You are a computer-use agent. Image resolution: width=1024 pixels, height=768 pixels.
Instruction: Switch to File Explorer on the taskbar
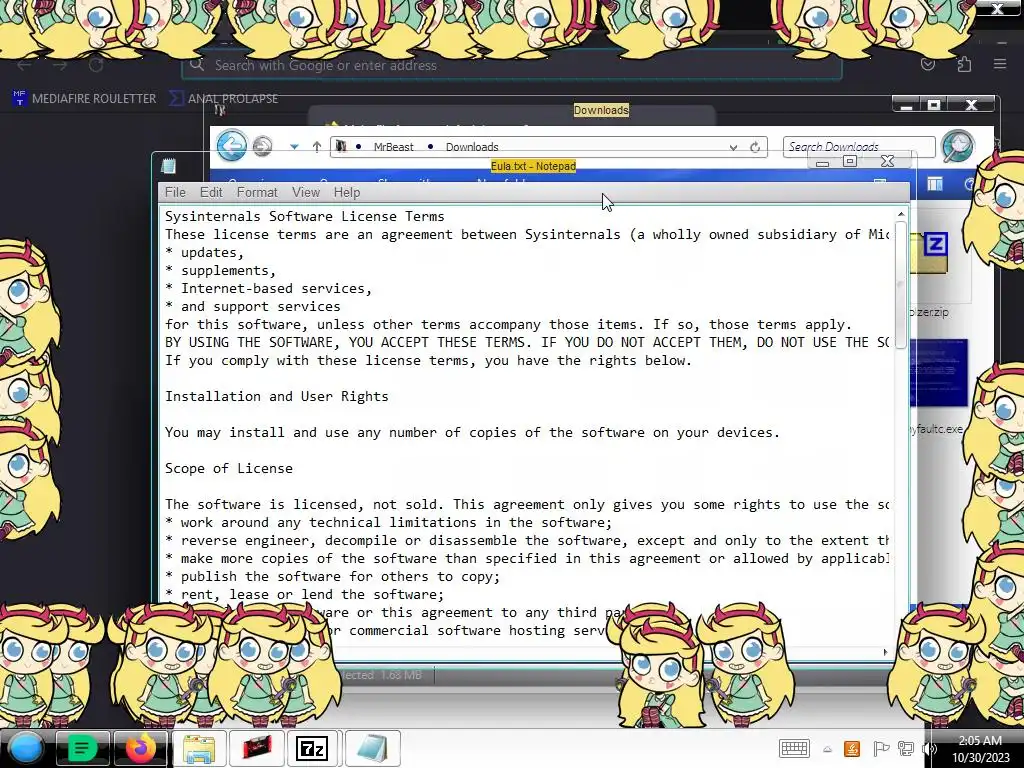199,748
